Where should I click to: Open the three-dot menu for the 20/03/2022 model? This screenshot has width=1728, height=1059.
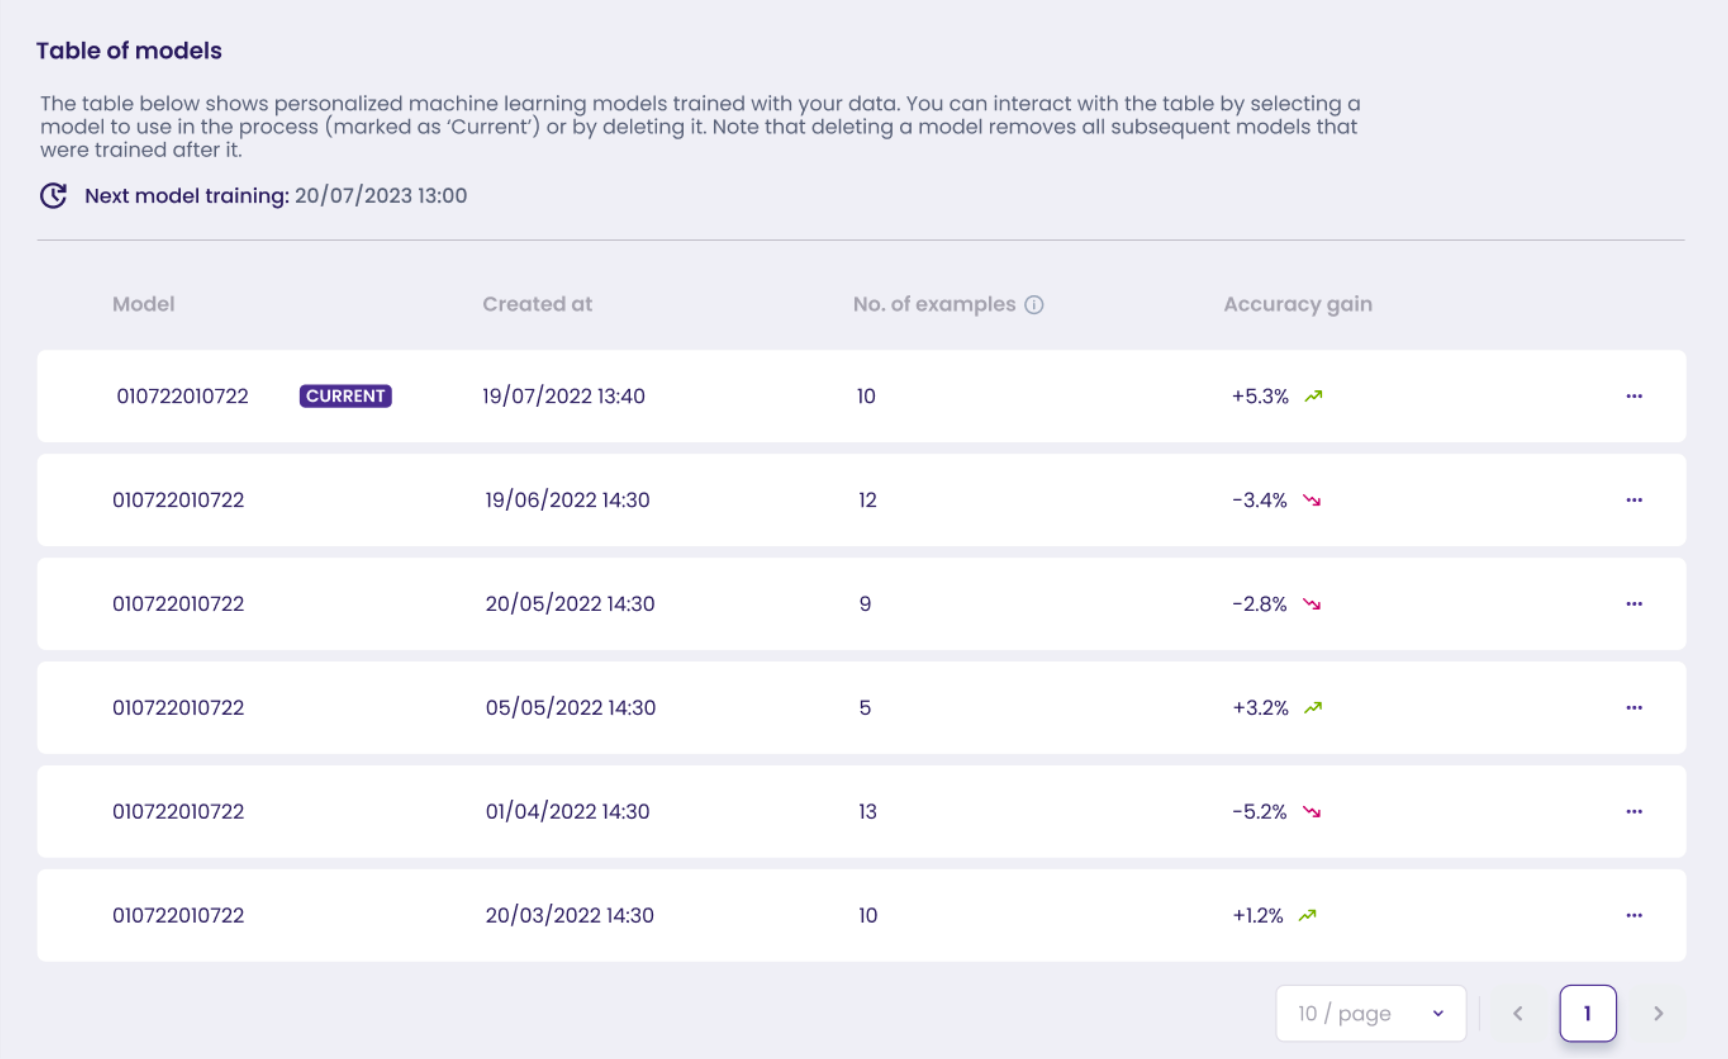click(1633, 916)
